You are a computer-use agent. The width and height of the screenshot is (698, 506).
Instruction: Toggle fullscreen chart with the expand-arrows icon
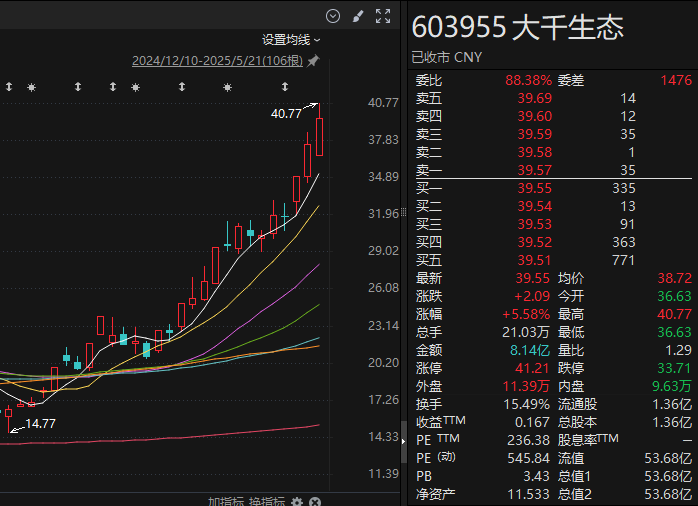coord(383,16)
